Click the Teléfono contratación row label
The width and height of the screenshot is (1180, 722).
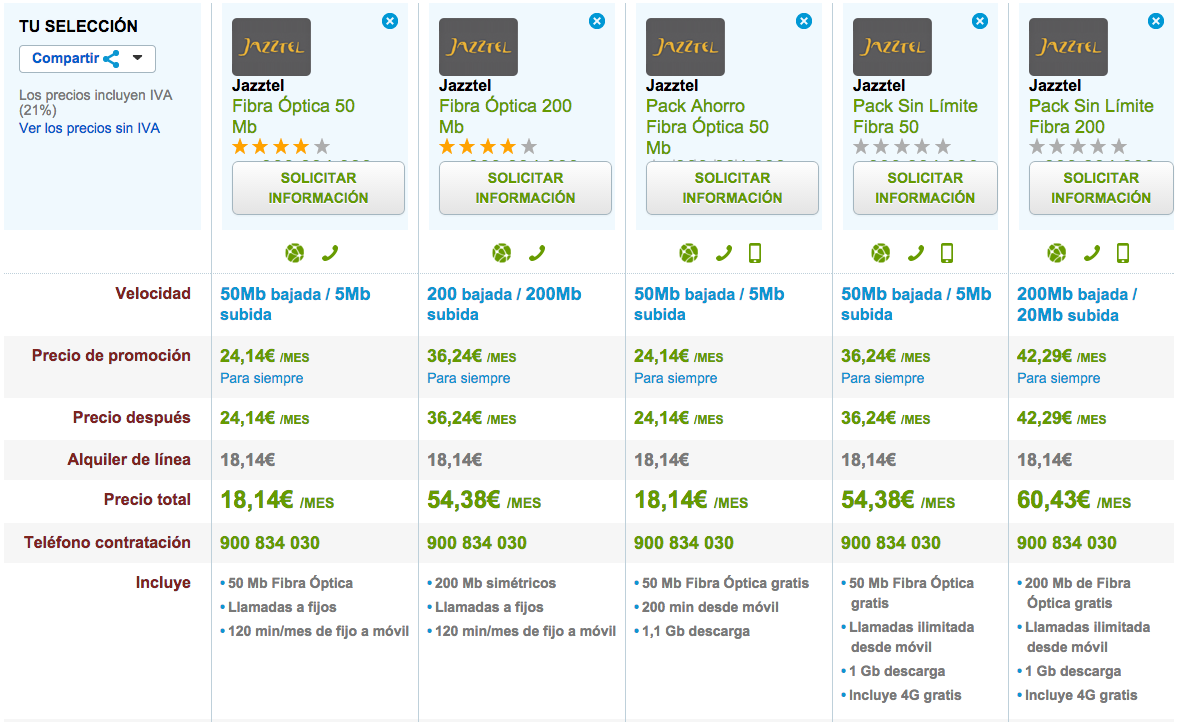(x=107, y=542)
